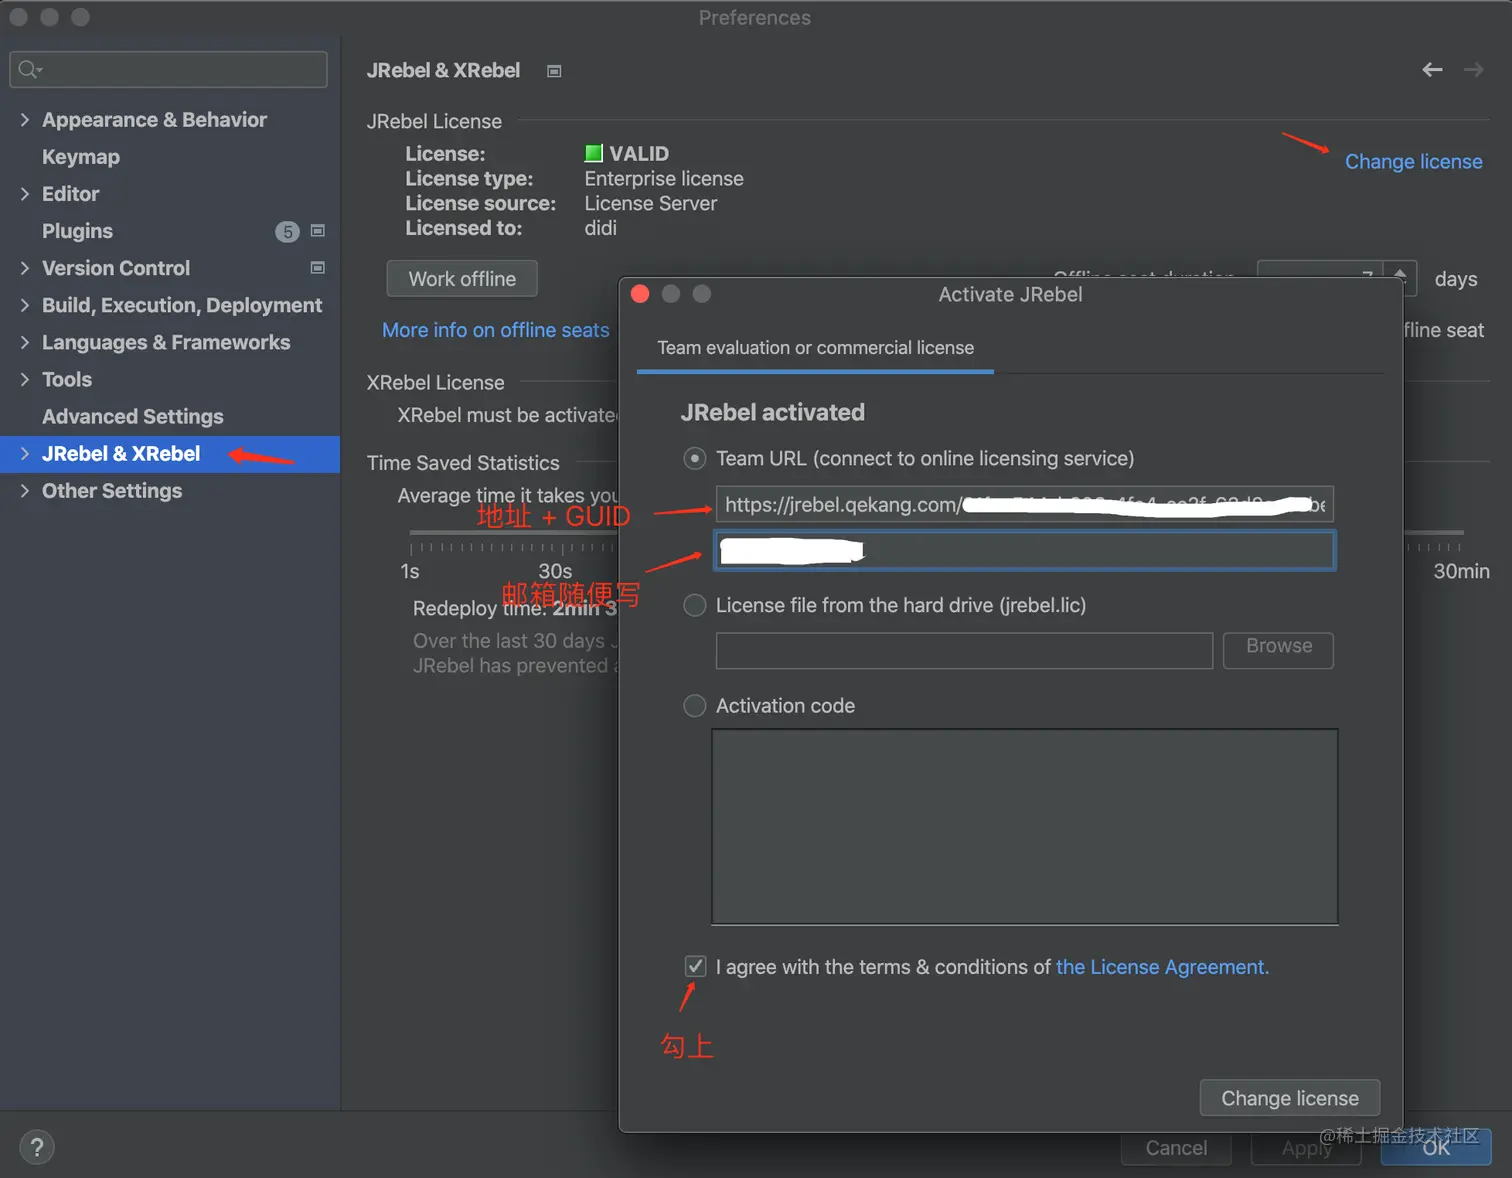Close the Activate JRebel dialog
This screenshot has width=1512, height=1178.
point(641,294)
